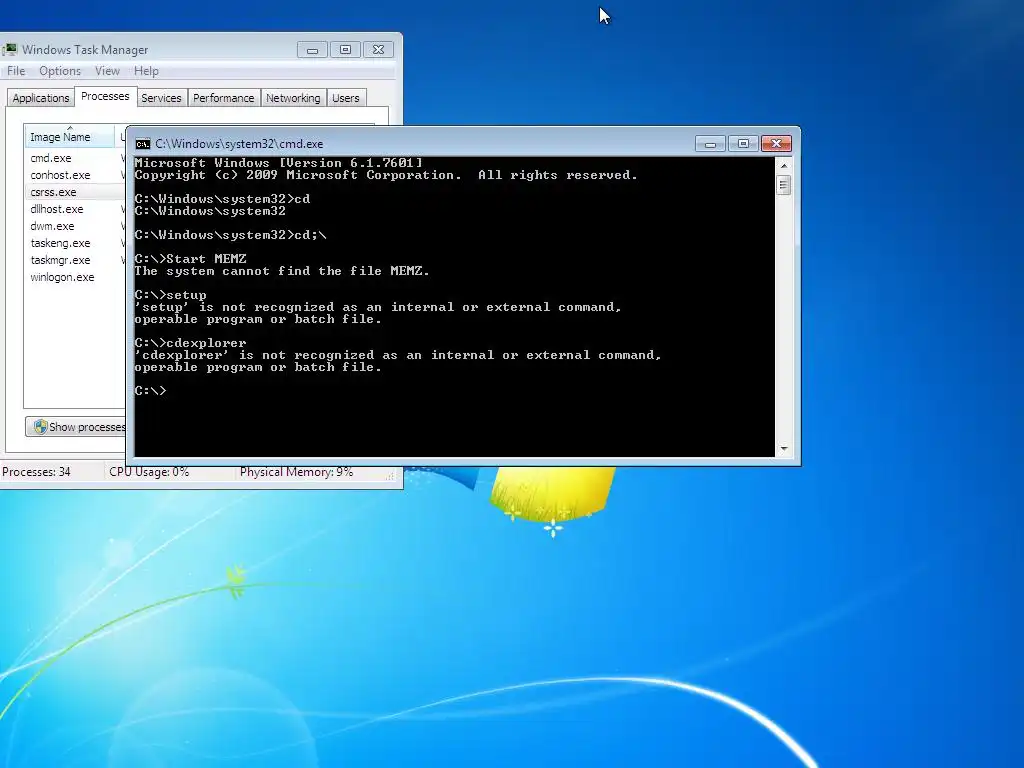
Task: Click the cmd vertical scrollbar thumb
Action: tap(784, 185)
